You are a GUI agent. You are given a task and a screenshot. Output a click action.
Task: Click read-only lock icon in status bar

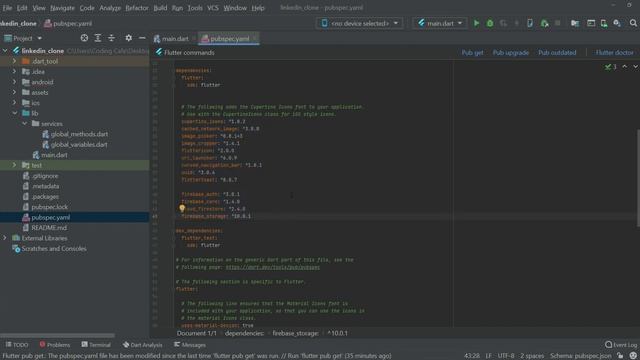[x=620, y=356]
